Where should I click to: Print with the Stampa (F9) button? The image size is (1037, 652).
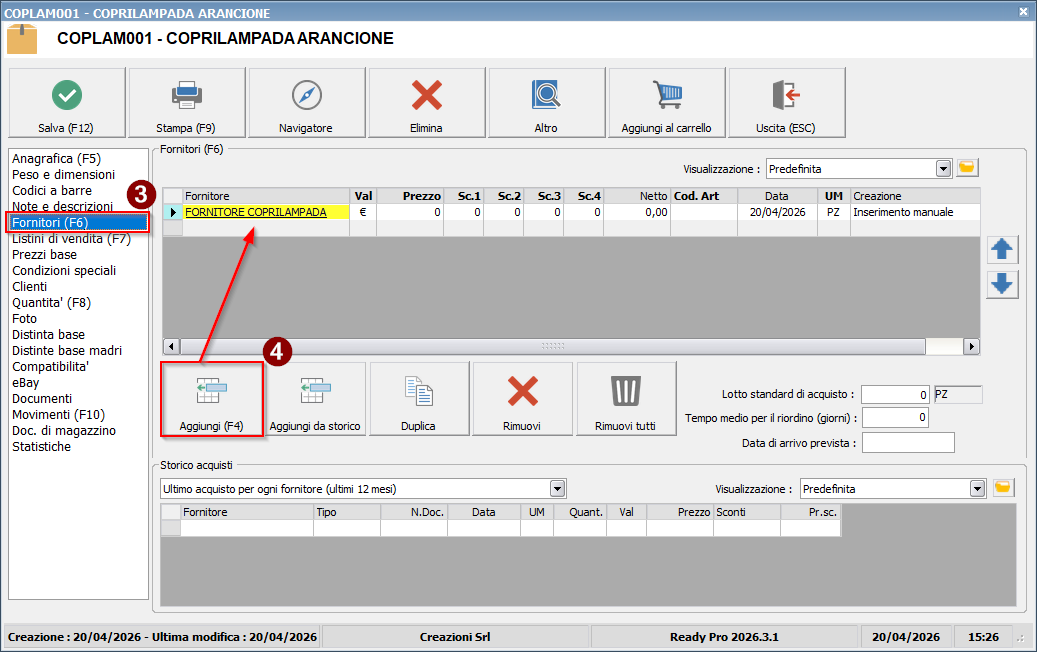(187, 103)
